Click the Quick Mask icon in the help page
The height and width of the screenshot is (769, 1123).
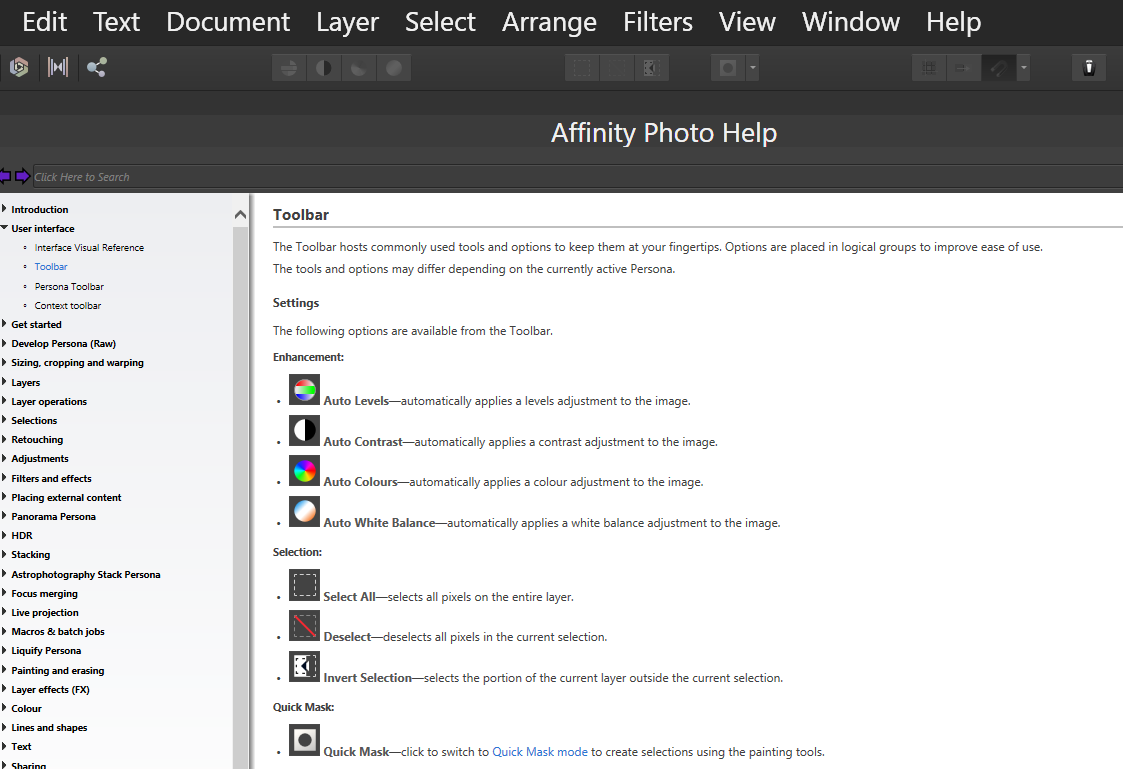click(304, 740)
